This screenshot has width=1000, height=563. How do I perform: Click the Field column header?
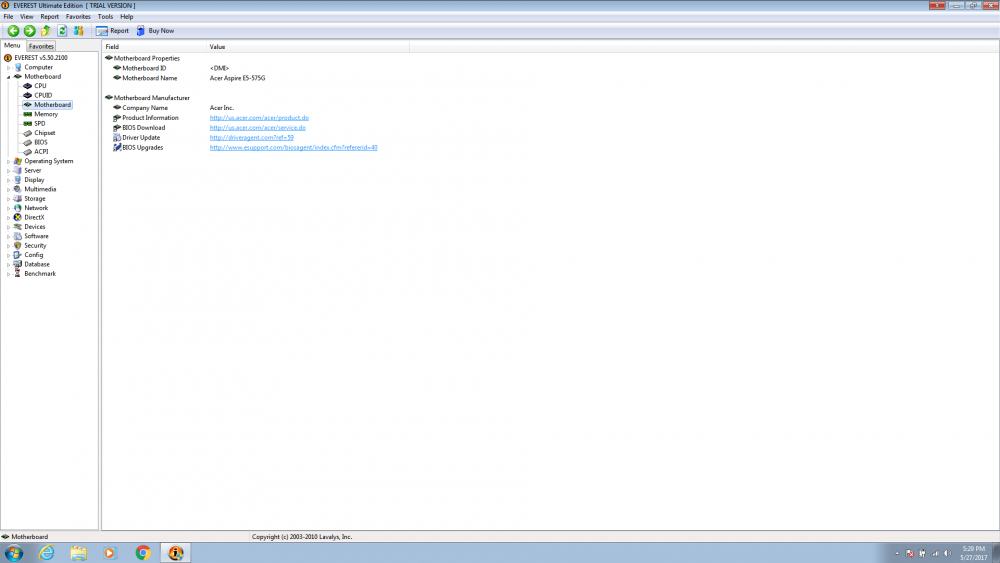tap(154, 47)
